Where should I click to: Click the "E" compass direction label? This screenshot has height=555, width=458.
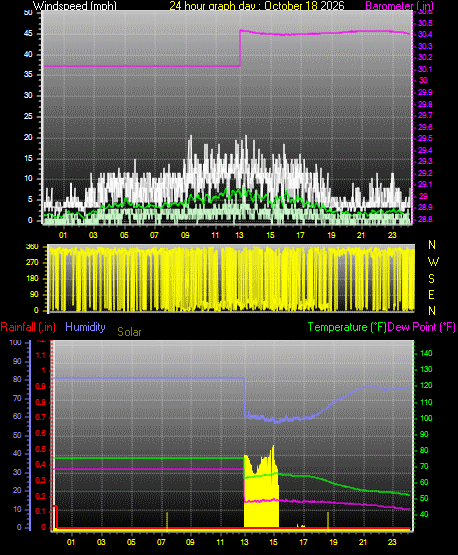click(431, 294)
